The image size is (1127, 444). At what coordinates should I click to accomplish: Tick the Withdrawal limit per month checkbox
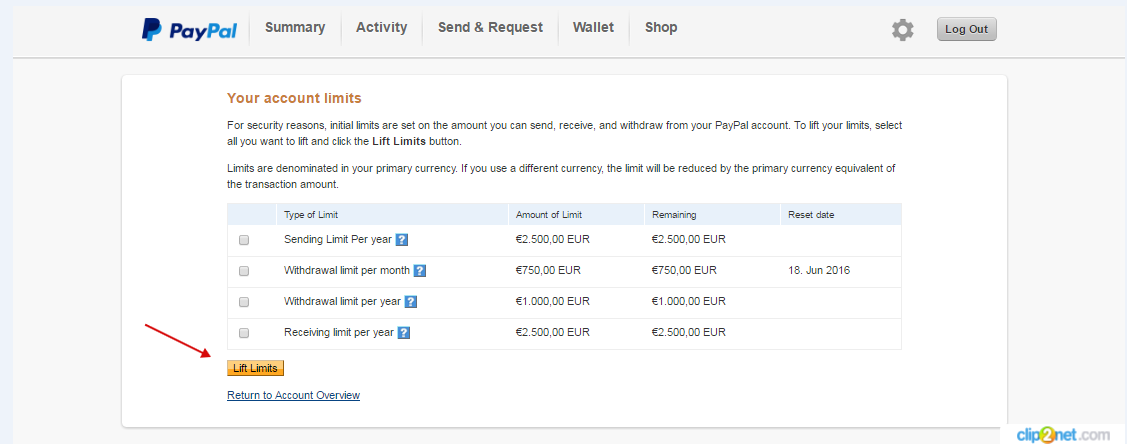click(244, 271)
